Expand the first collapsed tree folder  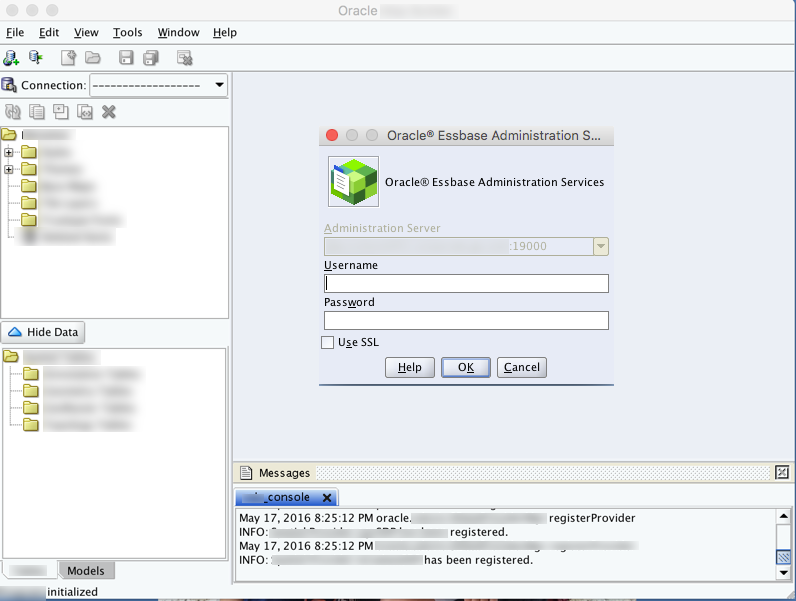(9, 152)
